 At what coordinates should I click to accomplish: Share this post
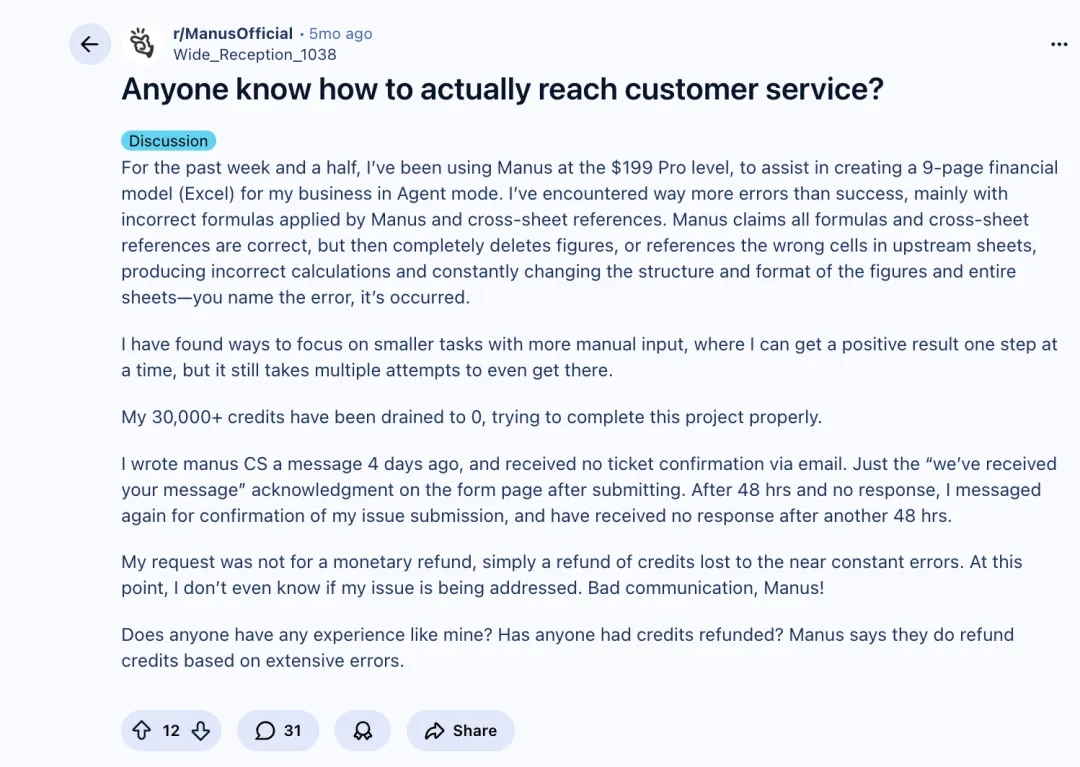pyautogui.click(x=461, y=731)
